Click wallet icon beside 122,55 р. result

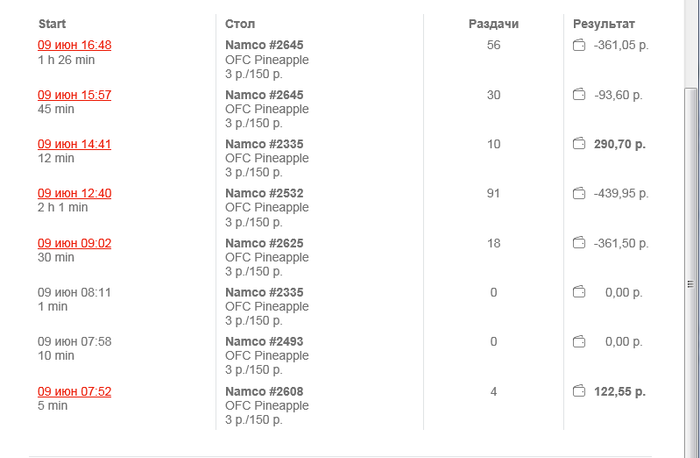[578, 391]
